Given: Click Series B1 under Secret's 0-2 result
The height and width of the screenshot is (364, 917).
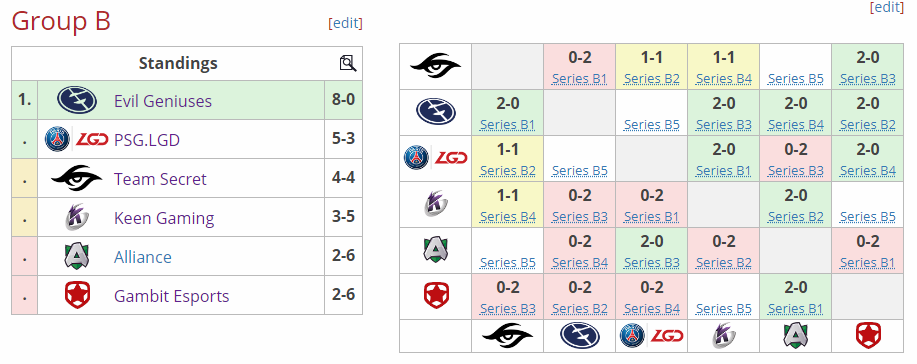Looking at the screenshot, I should tap(580, 78).
